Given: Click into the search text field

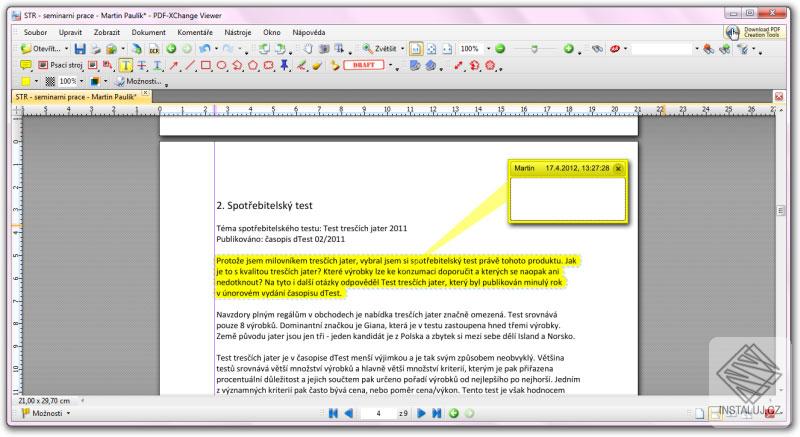Looking at the screenshot, I should coord(662,49).
